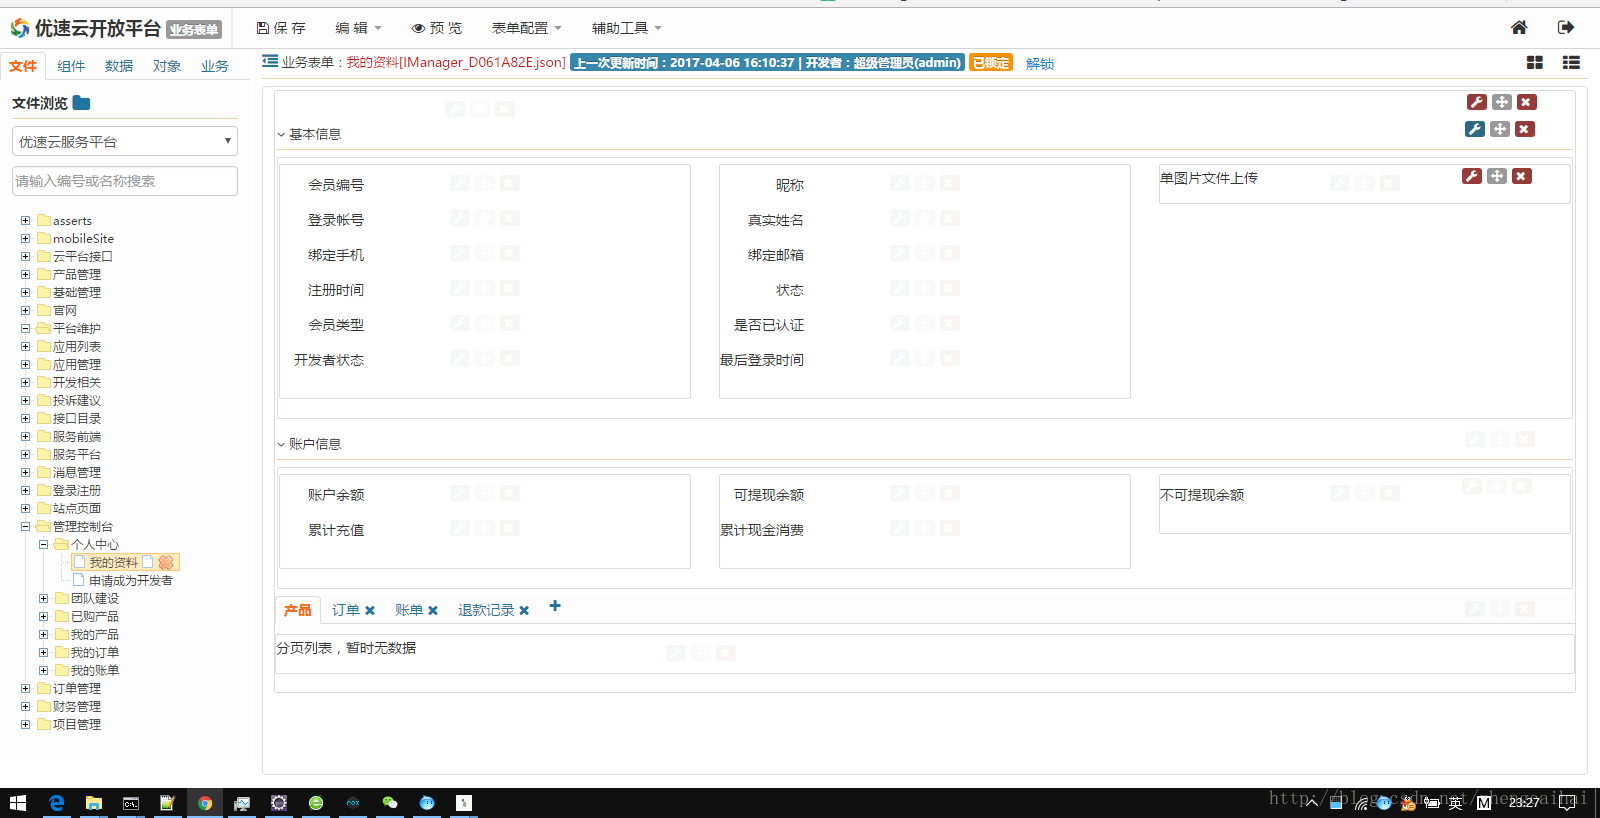The image size is (1600, 818).
Task: Select 我的资料 in the file tree
Action: pos(113,562)
